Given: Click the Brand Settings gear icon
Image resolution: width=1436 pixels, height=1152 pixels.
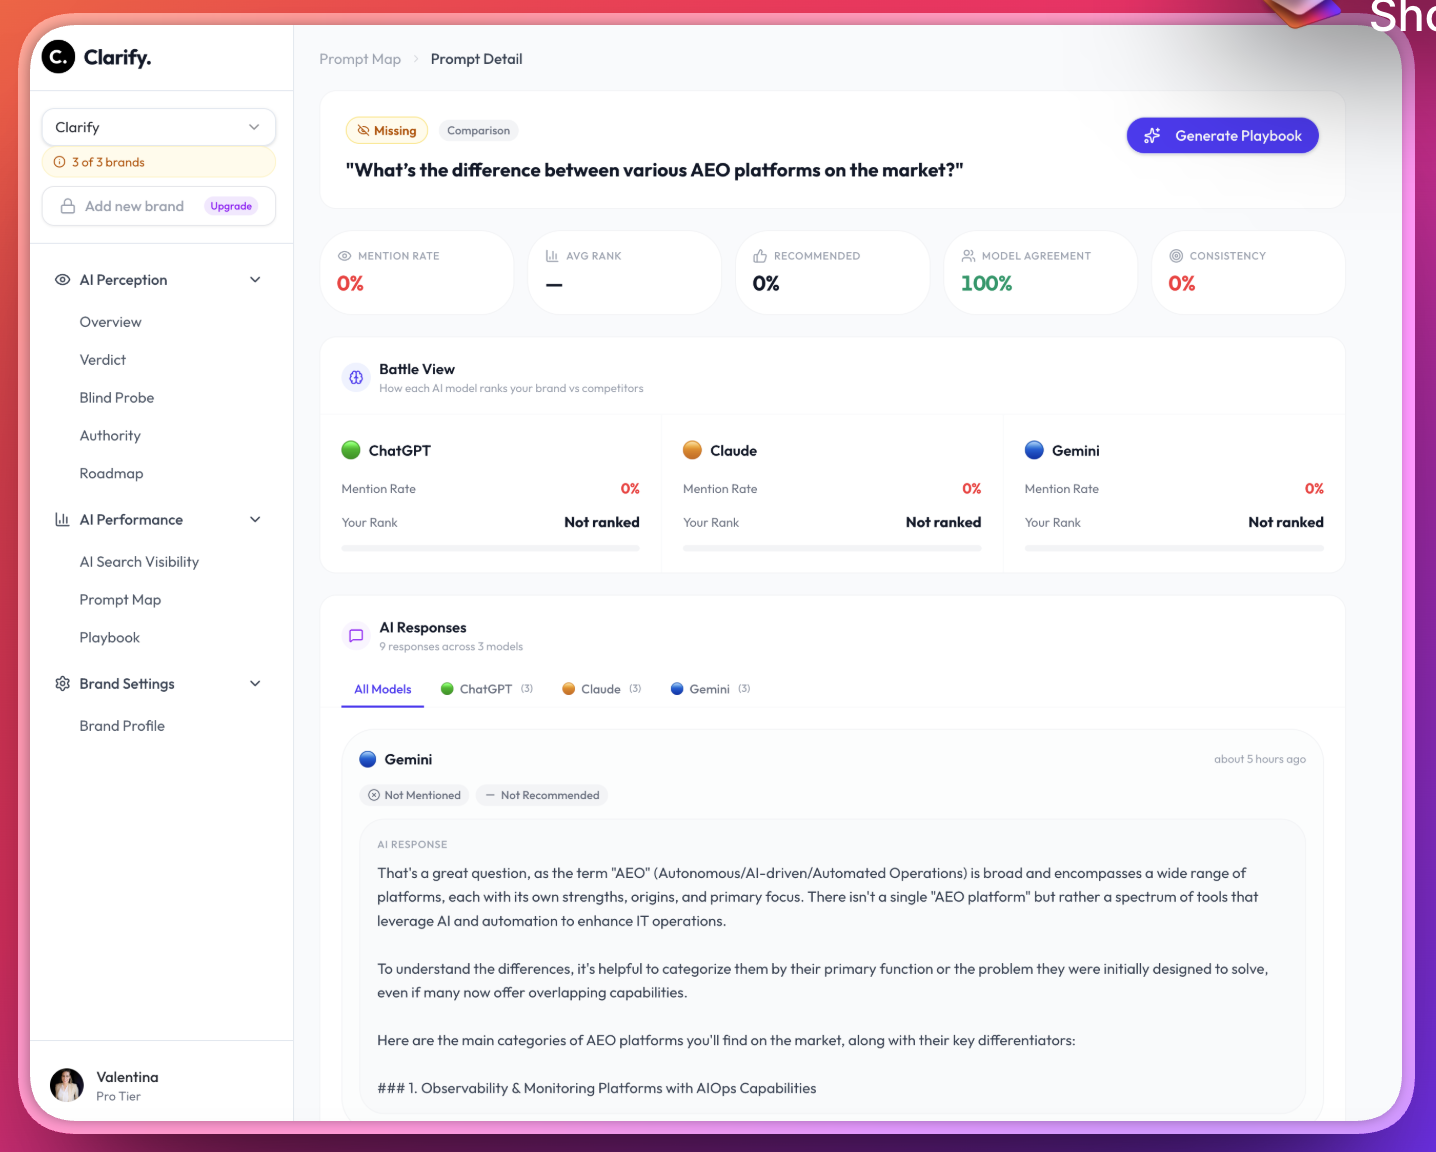Looking at the screenshot, I should [x=62, y=684].
